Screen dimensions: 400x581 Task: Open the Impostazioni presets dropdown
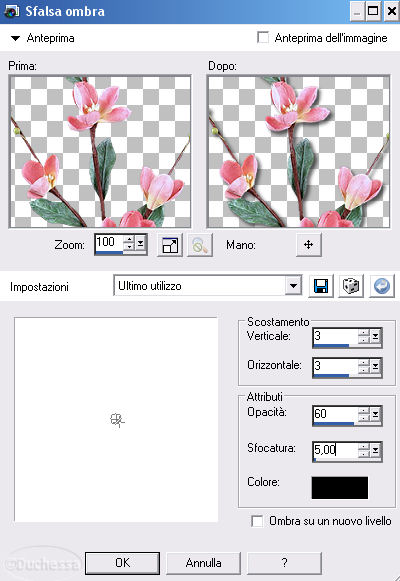[293, 286]
